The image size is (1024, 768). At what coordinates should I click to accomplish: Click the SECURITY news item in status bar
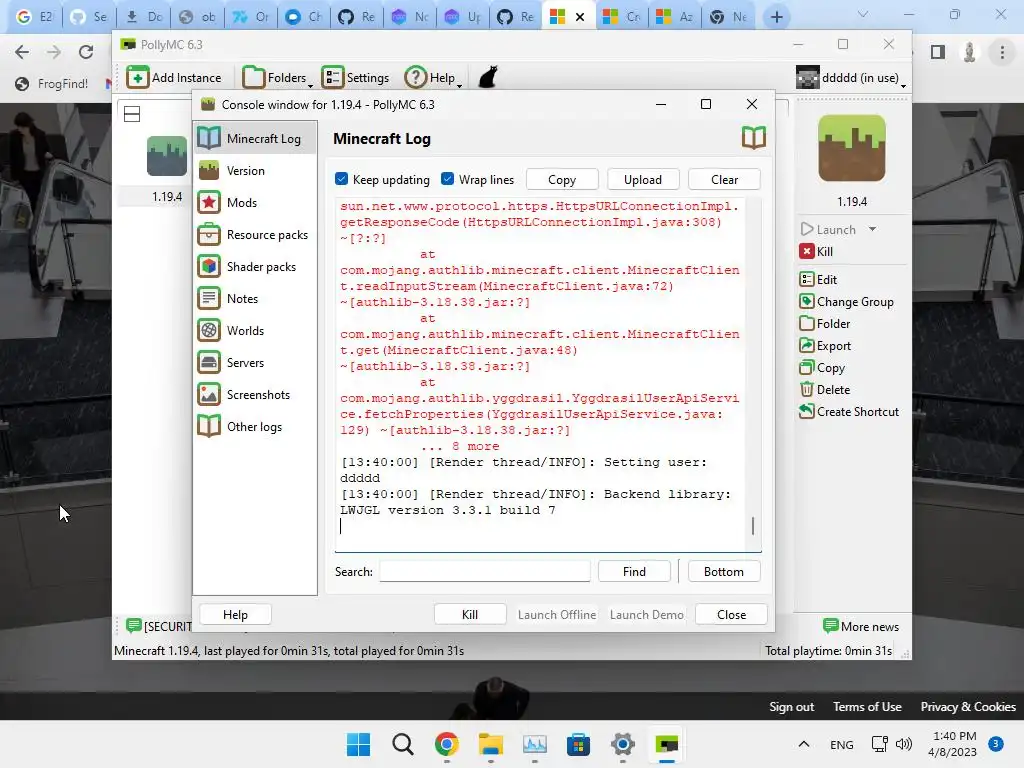pyautogui.click(x=159, y=626)
